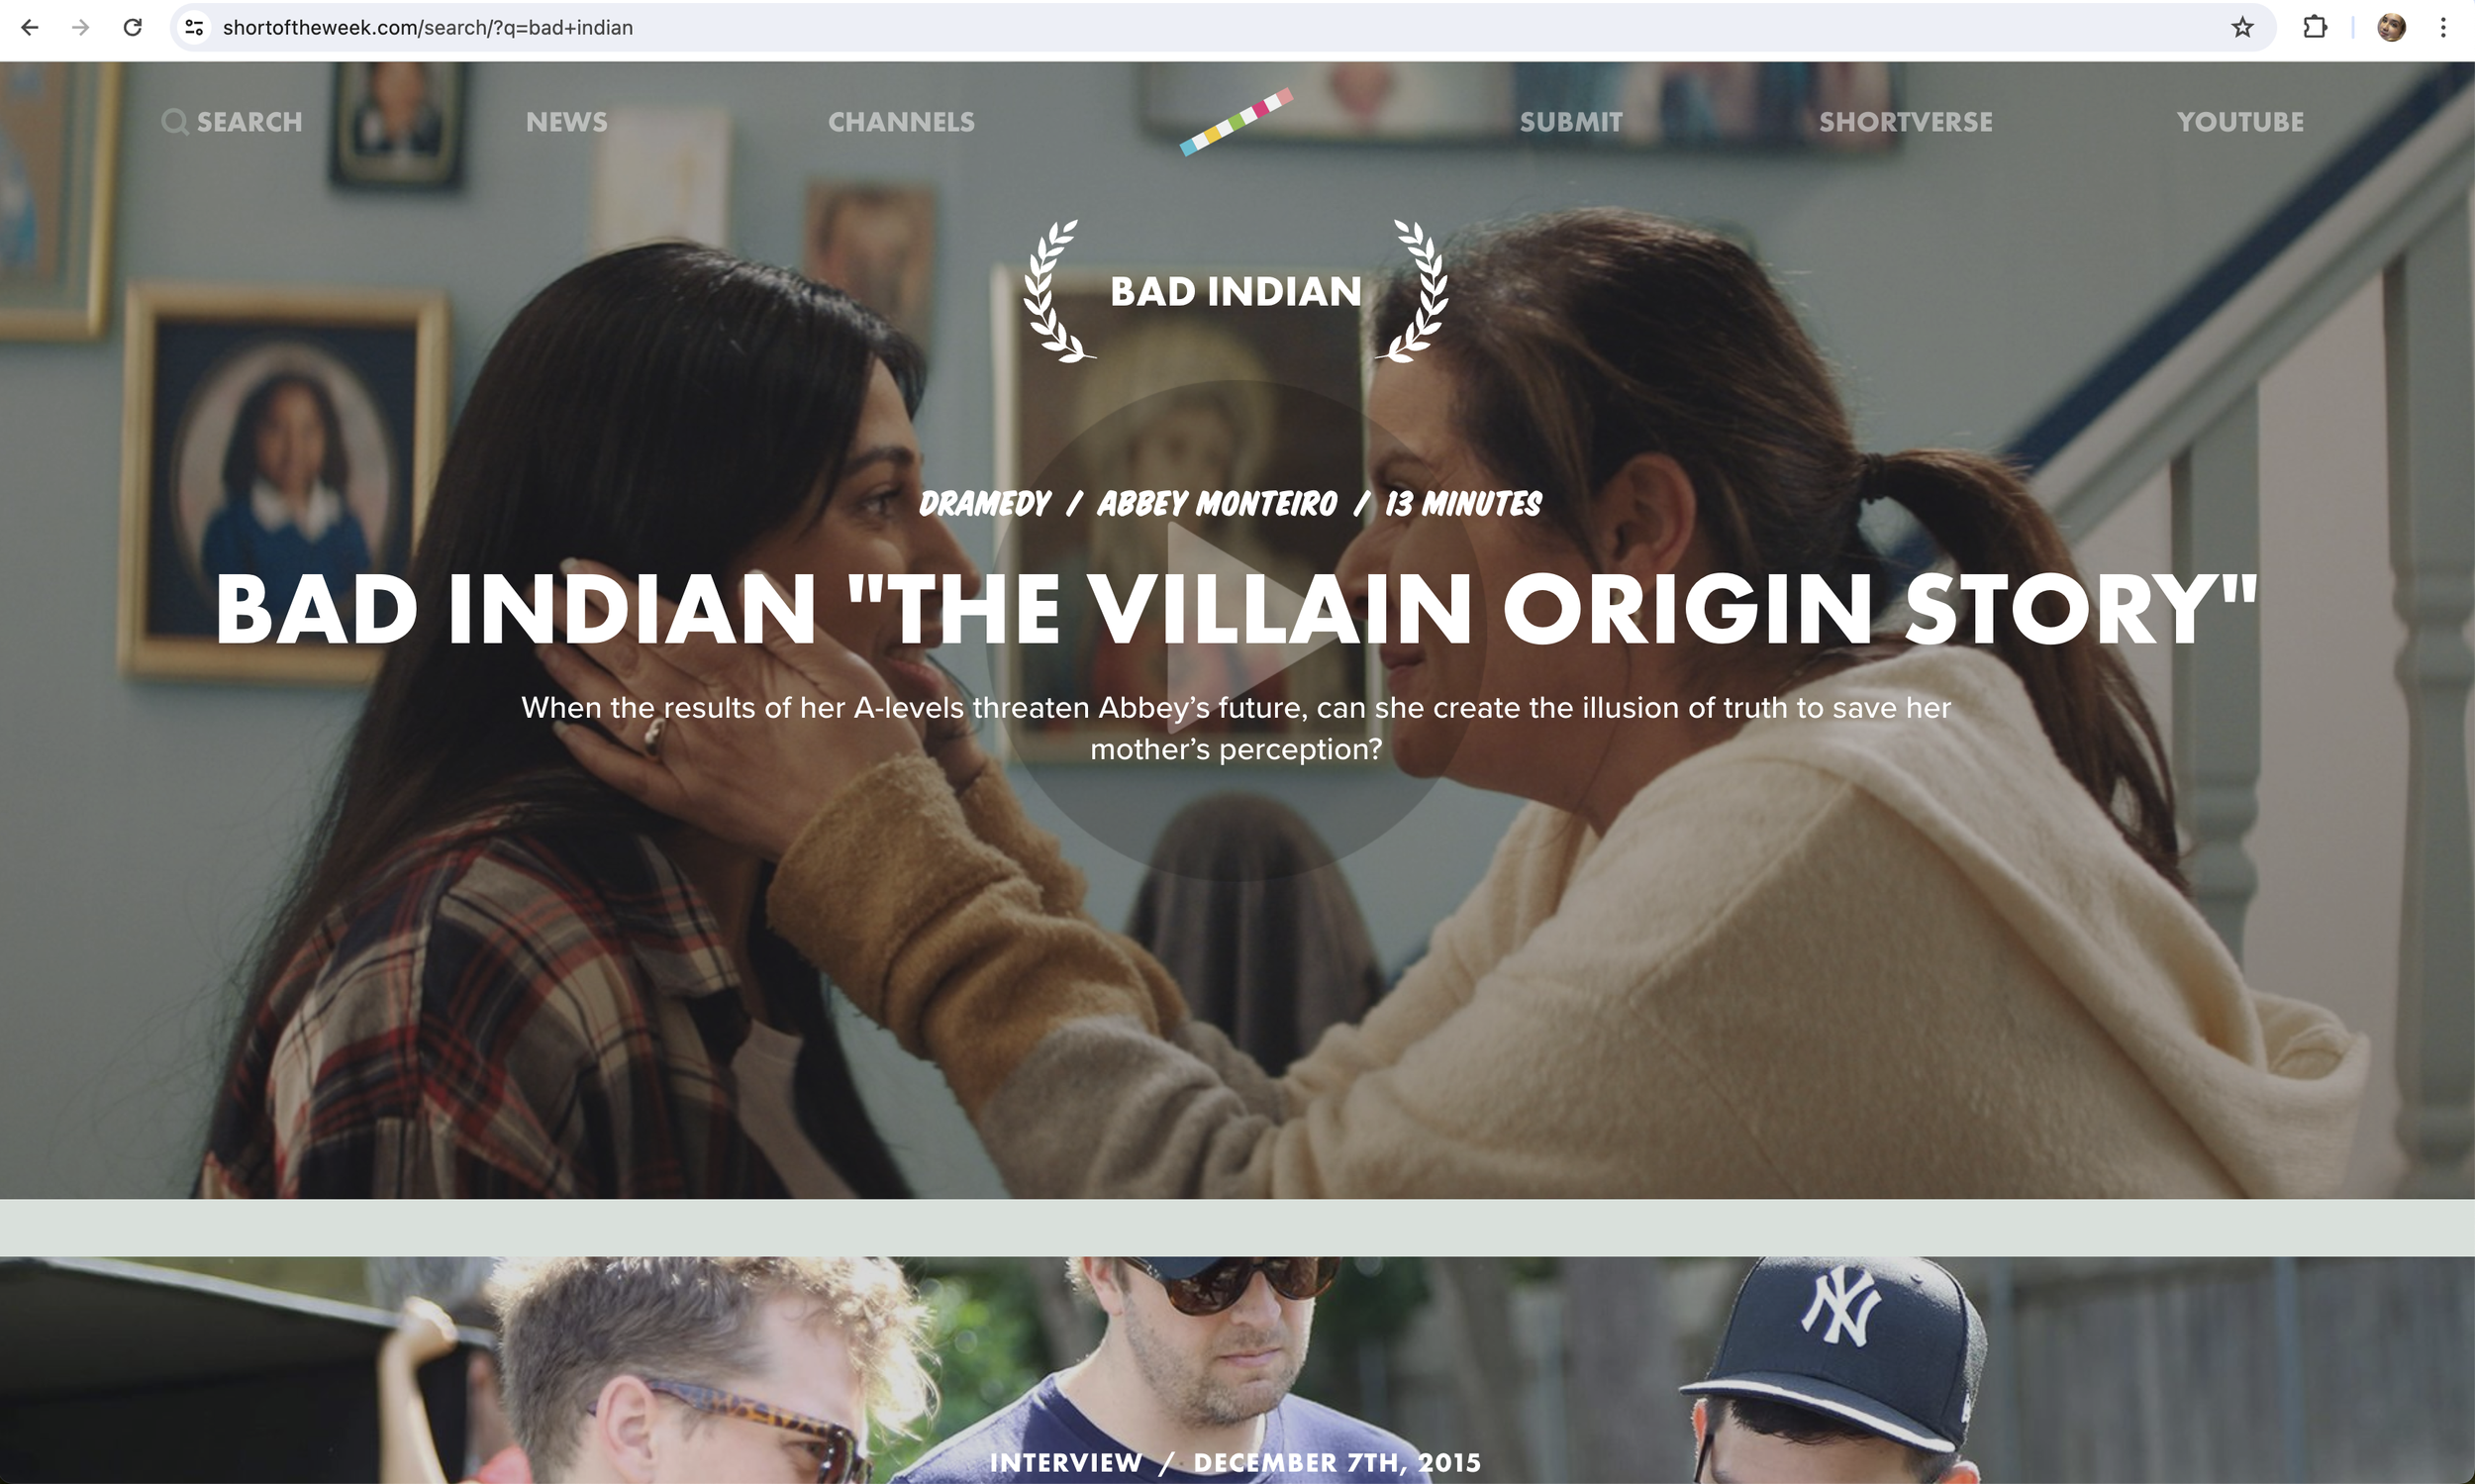Open the extensions puzzle icon
2475x1484 pixels.
pyautogui.click(x=2315, y=27)
